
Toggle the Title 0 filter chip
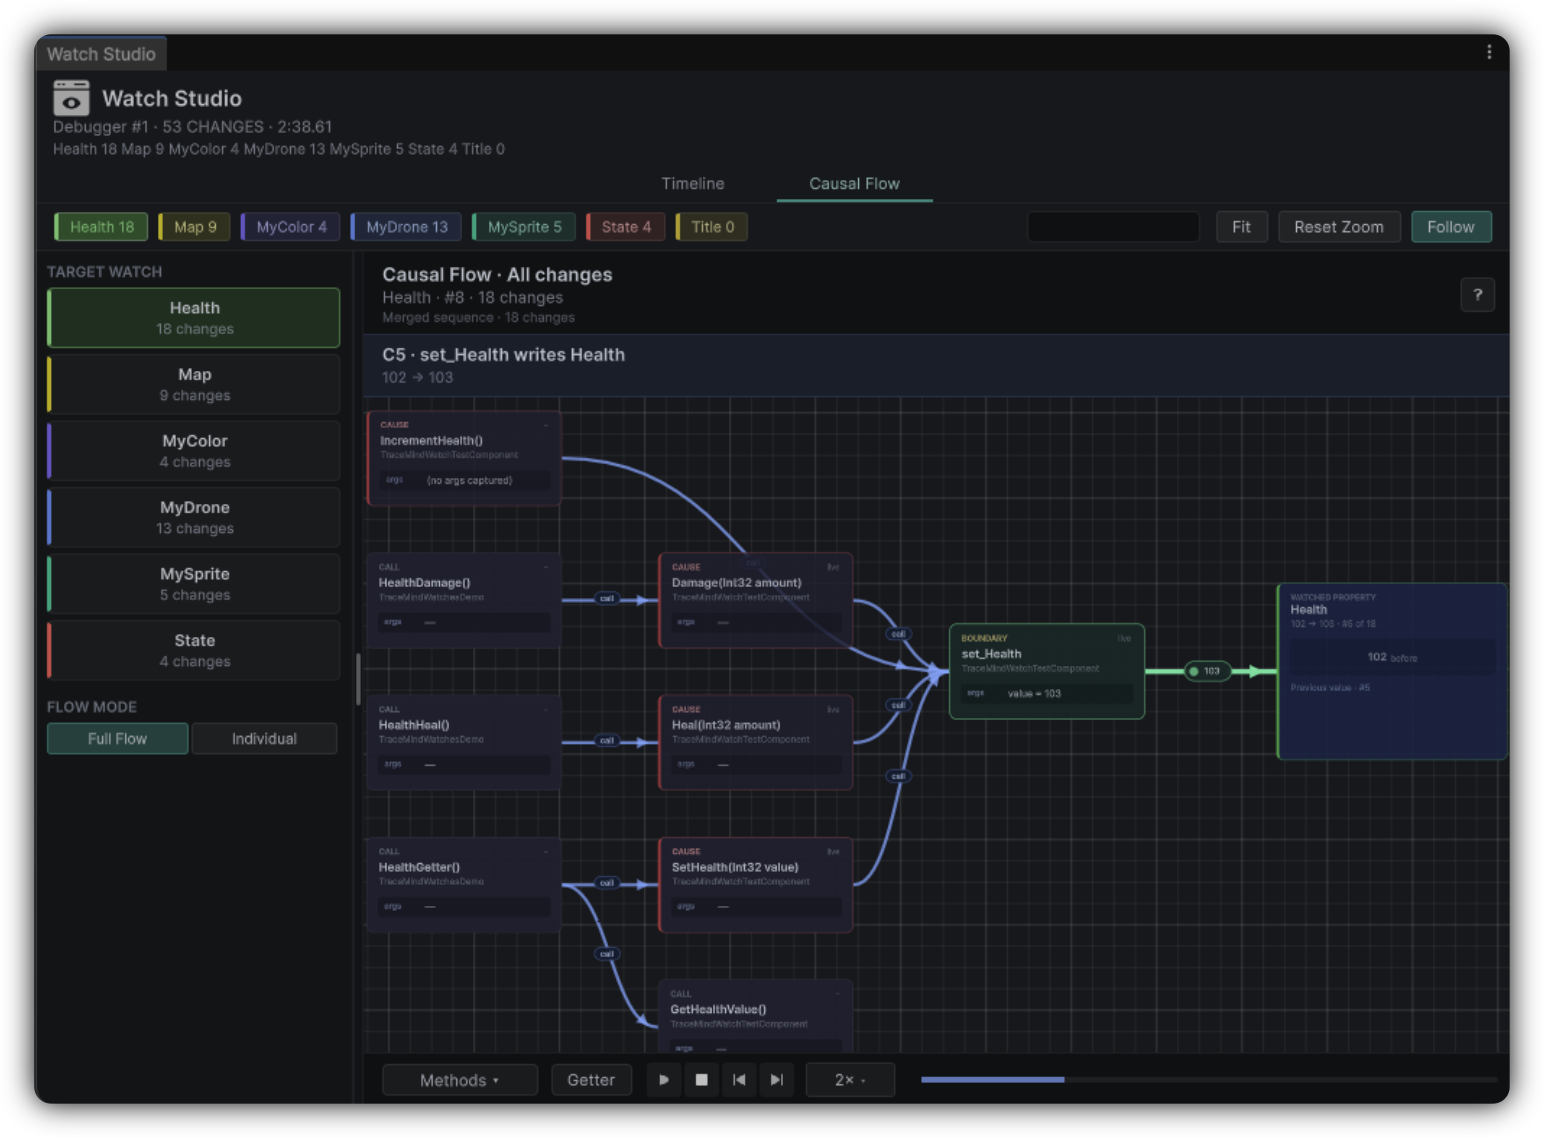coord(712,227)
